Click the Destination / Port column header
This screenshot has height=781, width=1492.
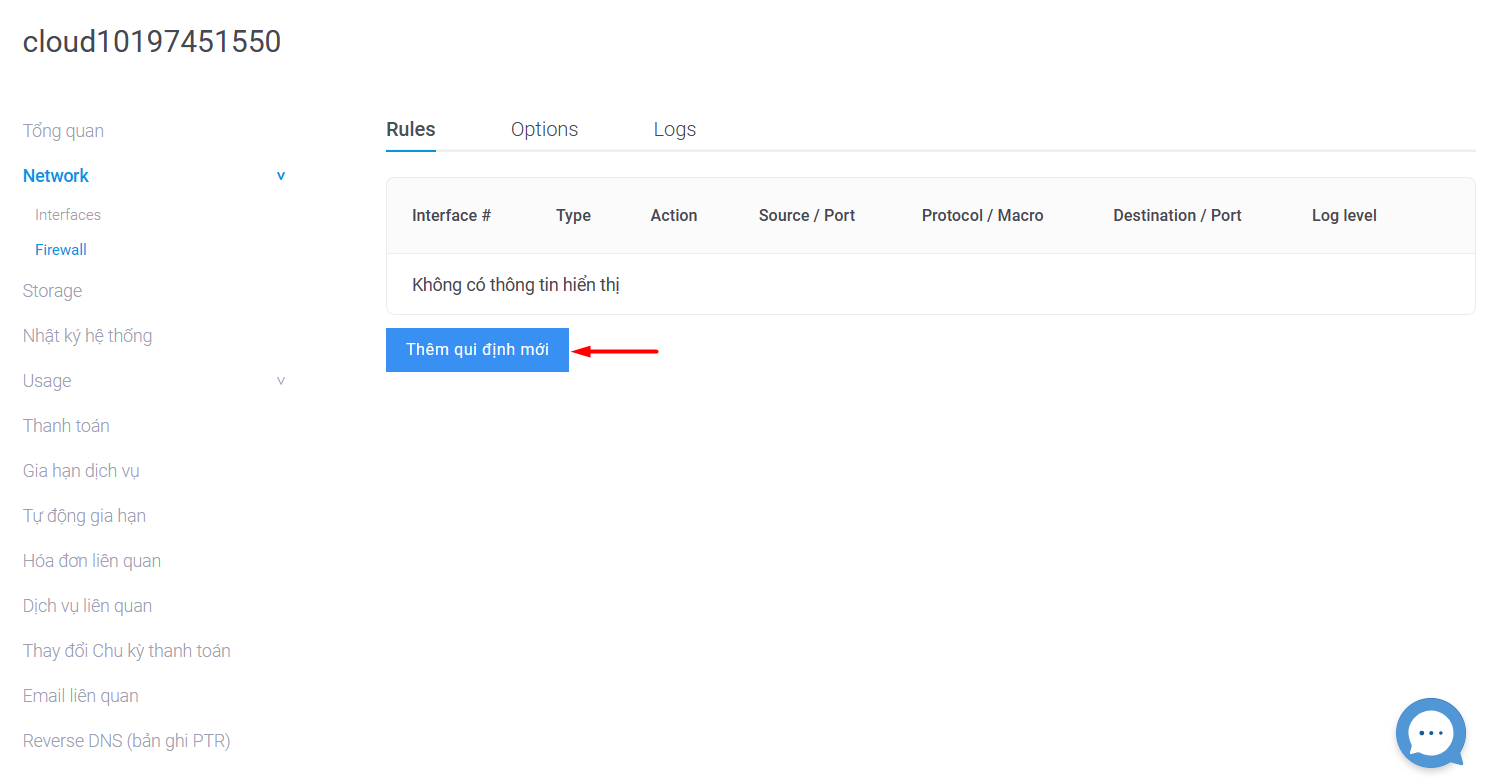click(1177, 216)
